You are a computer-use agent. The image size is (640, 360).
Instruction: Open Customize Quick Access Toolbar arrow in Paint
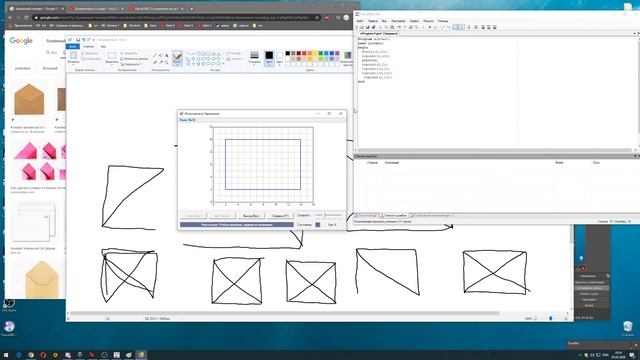93,40
